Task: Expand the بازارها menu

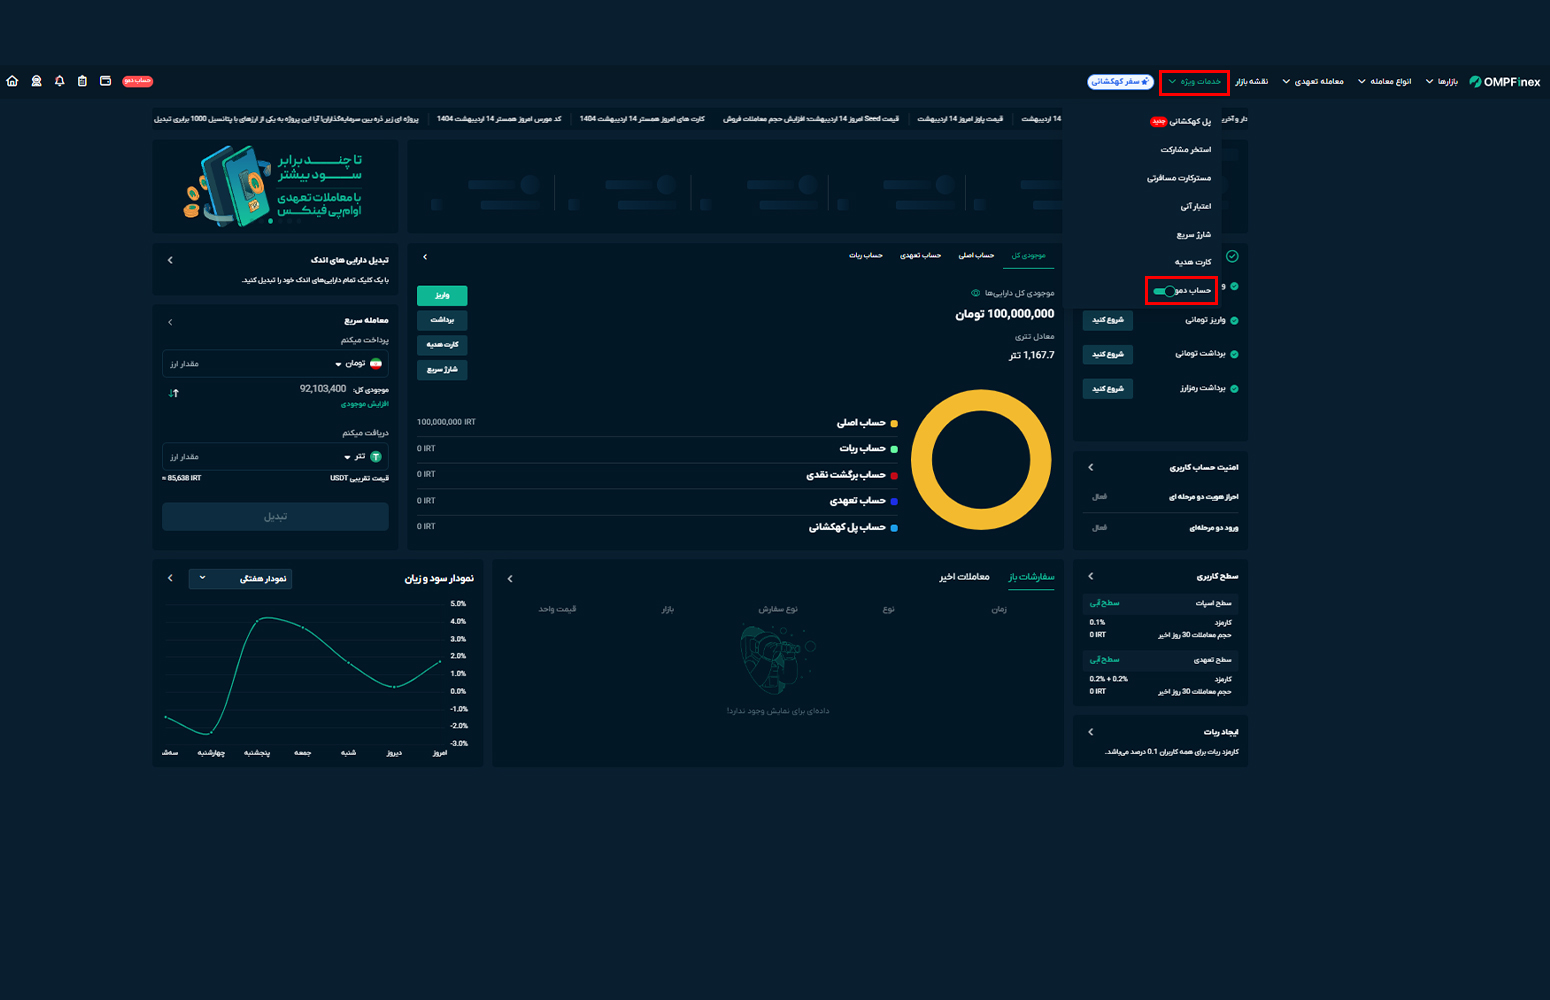Action: pos(1441,82)
